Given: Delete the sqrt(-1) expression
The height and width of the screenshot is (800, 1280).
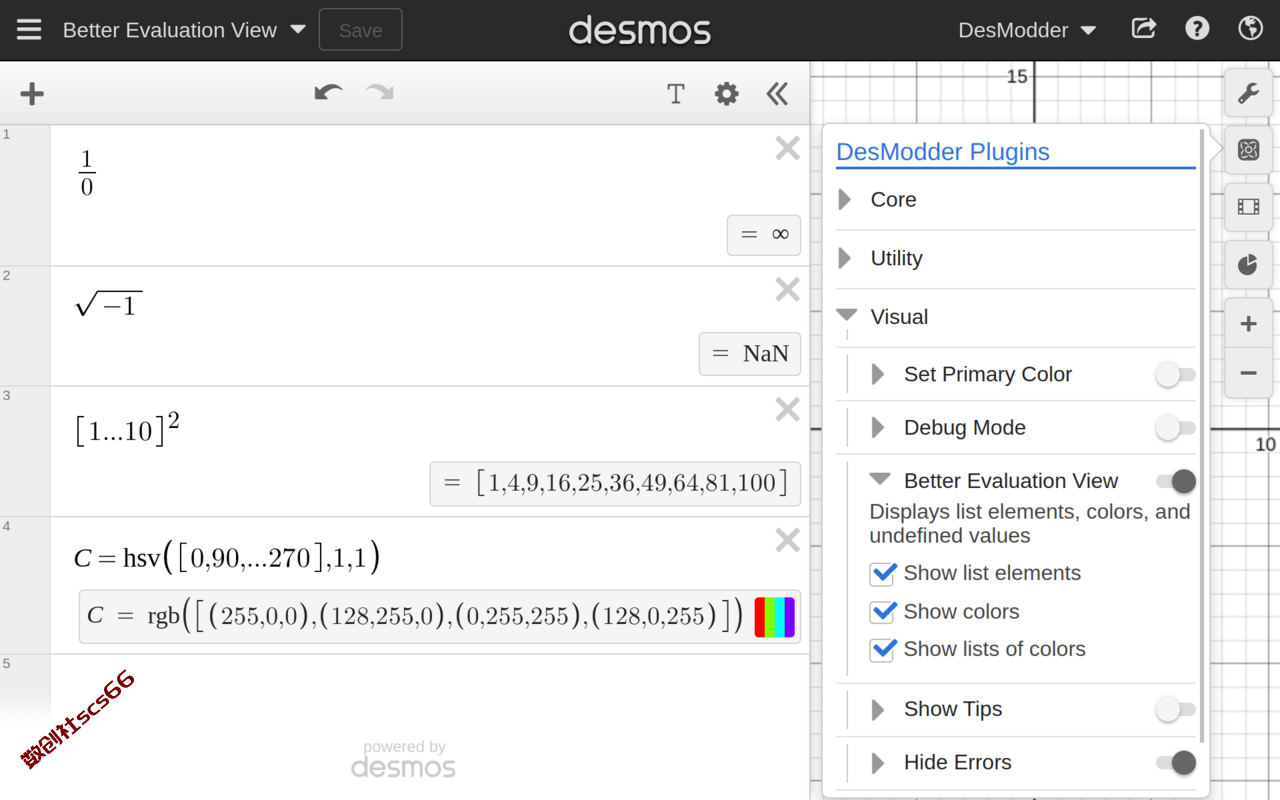Looking at the screenshot, I should click(x=787, y=289).
